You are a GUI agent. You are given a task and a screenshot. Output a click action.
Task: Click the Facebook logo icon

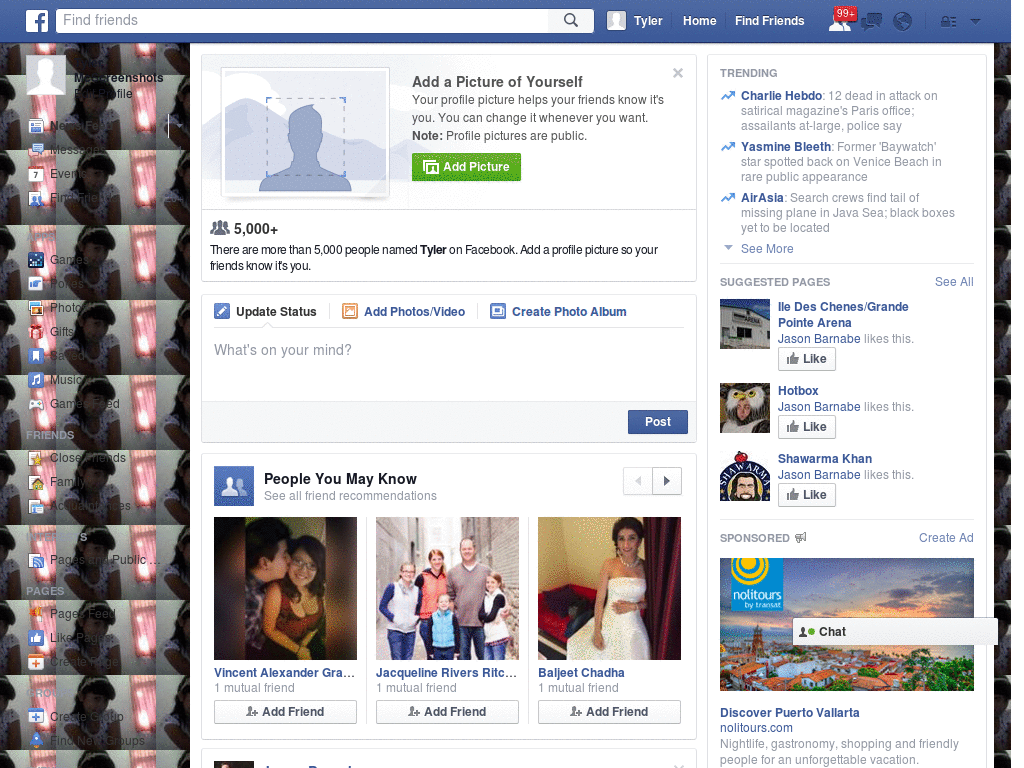pyautogui.click(x=37, y=21)
